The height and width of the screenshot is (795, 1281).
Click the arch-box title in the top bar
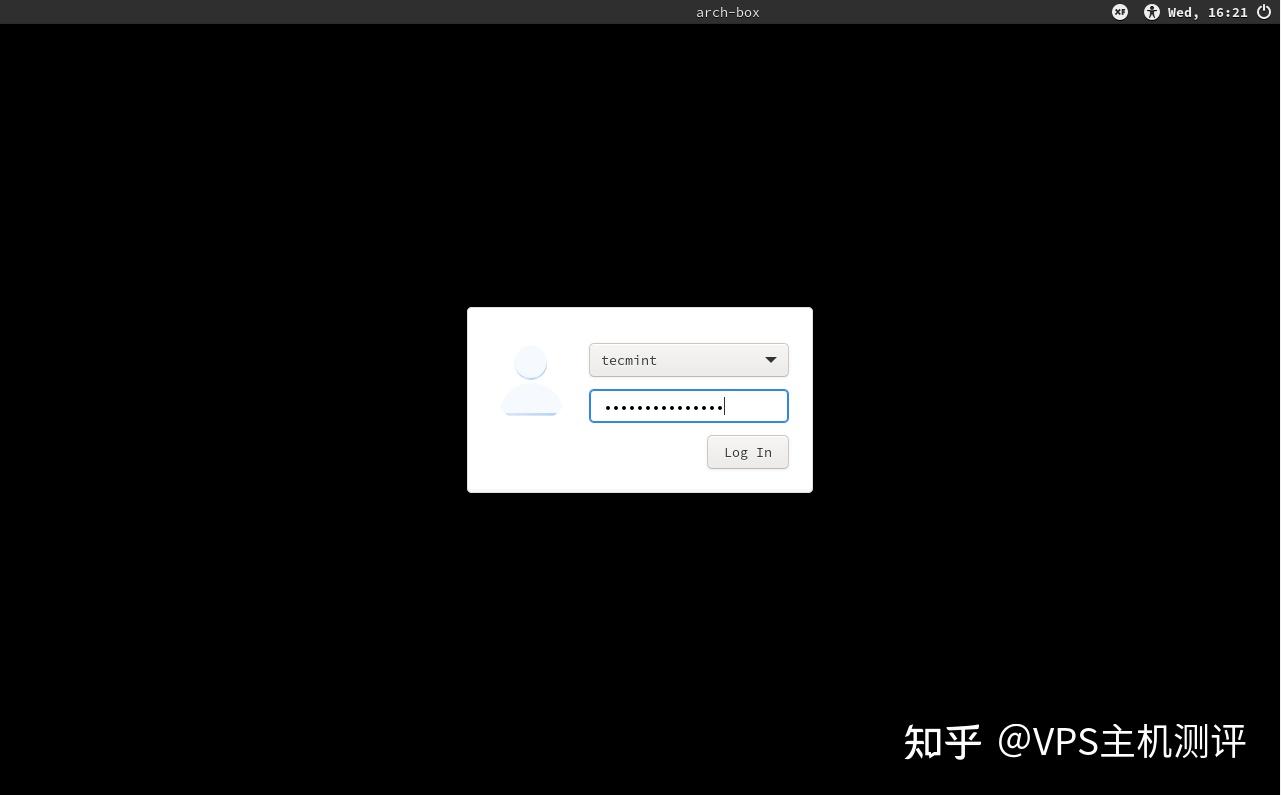[x=727, y=12]
